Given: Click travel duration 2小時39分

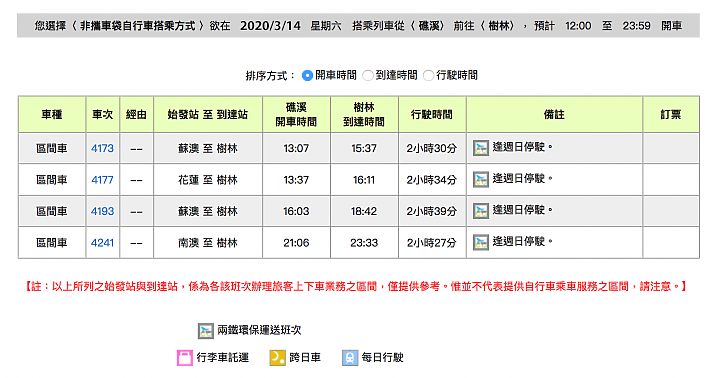Looking at the screenshot, I should click(432, 211).
